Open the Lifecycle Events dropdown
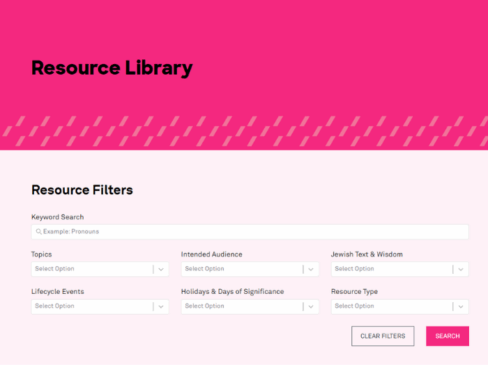The height and width of the screenshot is (365, 488). [x=100, y=306]
